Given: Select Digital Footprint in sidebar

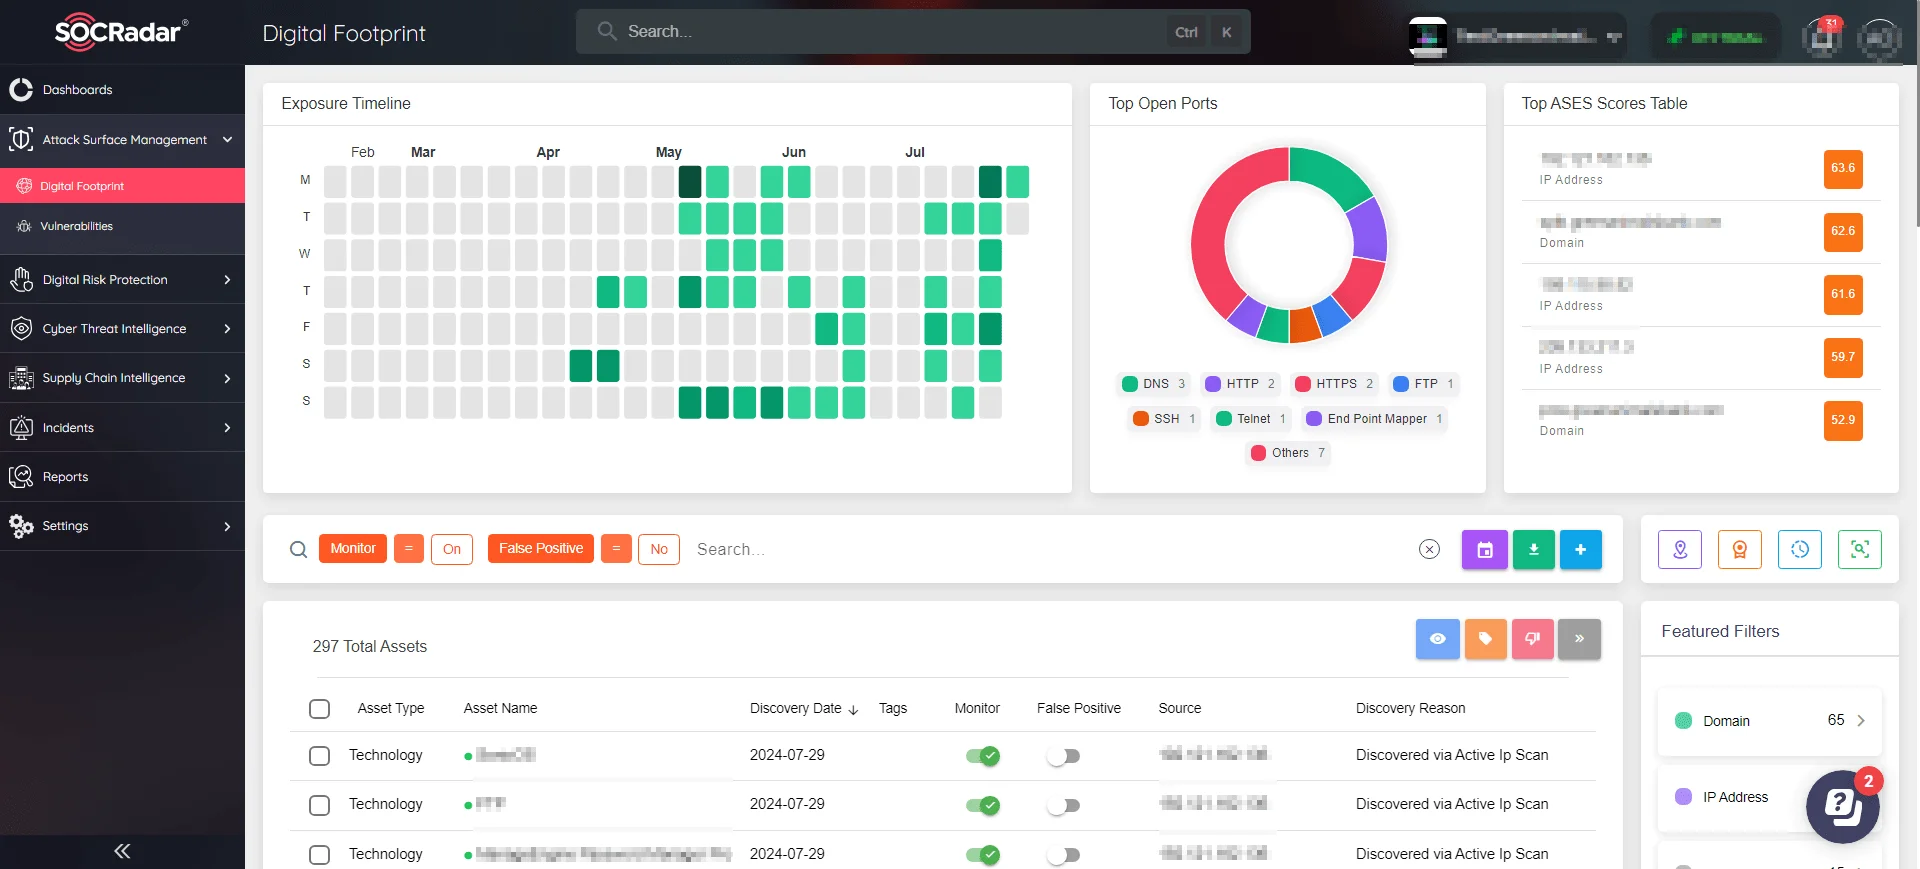Looking at the screenshot, I should [122, 186].
